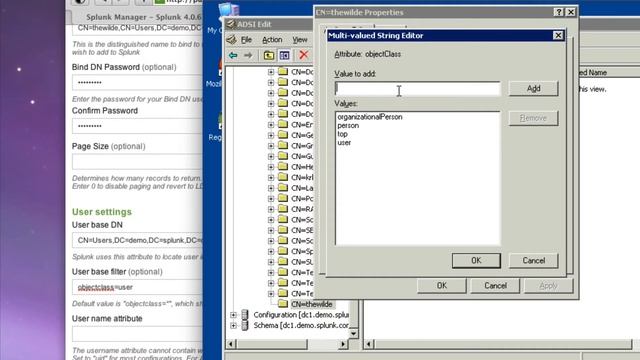The height and width of the screenshot is (360, 640).
Task: Click the folder icon beside CN=Ge
Action: click(x=282, y=135)
